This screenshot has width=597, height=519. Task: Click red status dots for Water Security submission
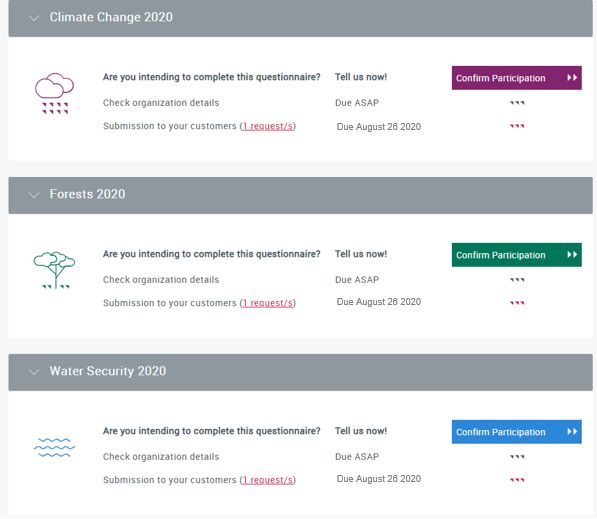click(517, 480)
